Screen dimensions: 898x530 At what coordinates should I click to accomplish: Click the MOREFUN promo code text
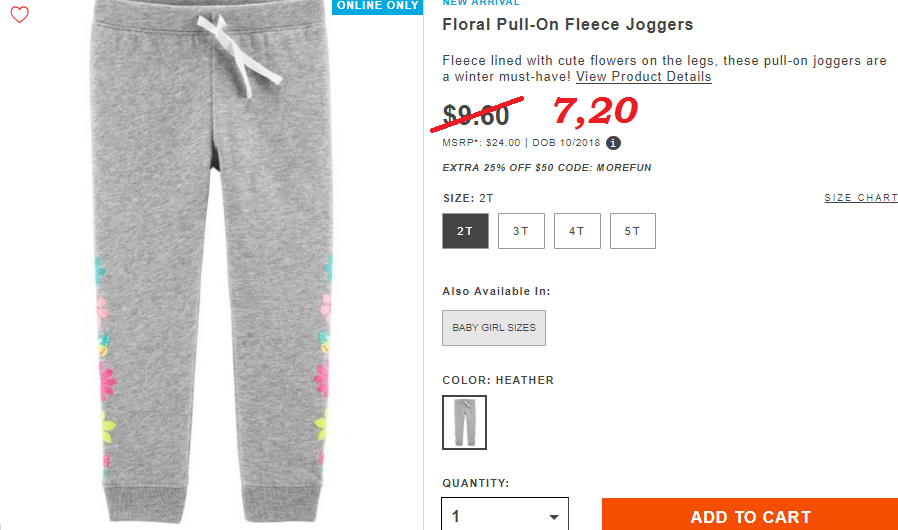624,168
